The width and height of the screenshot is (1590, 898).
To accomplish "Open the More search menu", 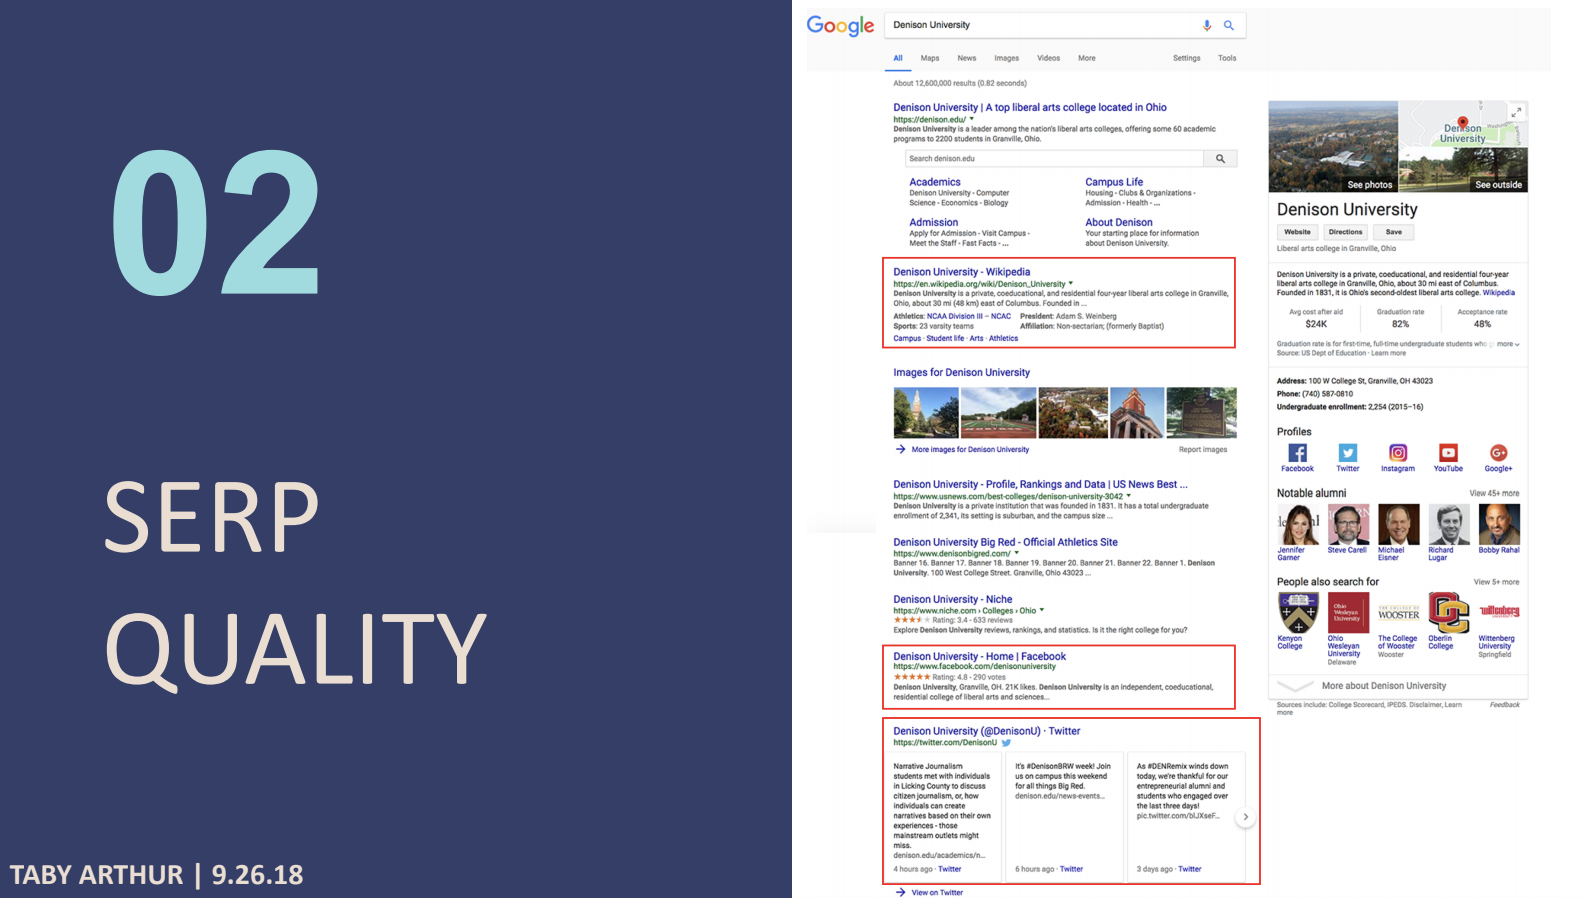I will click(1087, 58).
